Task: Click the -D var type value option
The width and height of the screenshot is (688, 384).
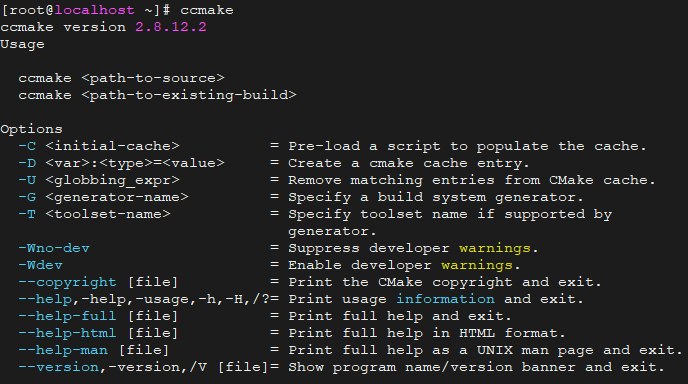Action: pos(121,163)
